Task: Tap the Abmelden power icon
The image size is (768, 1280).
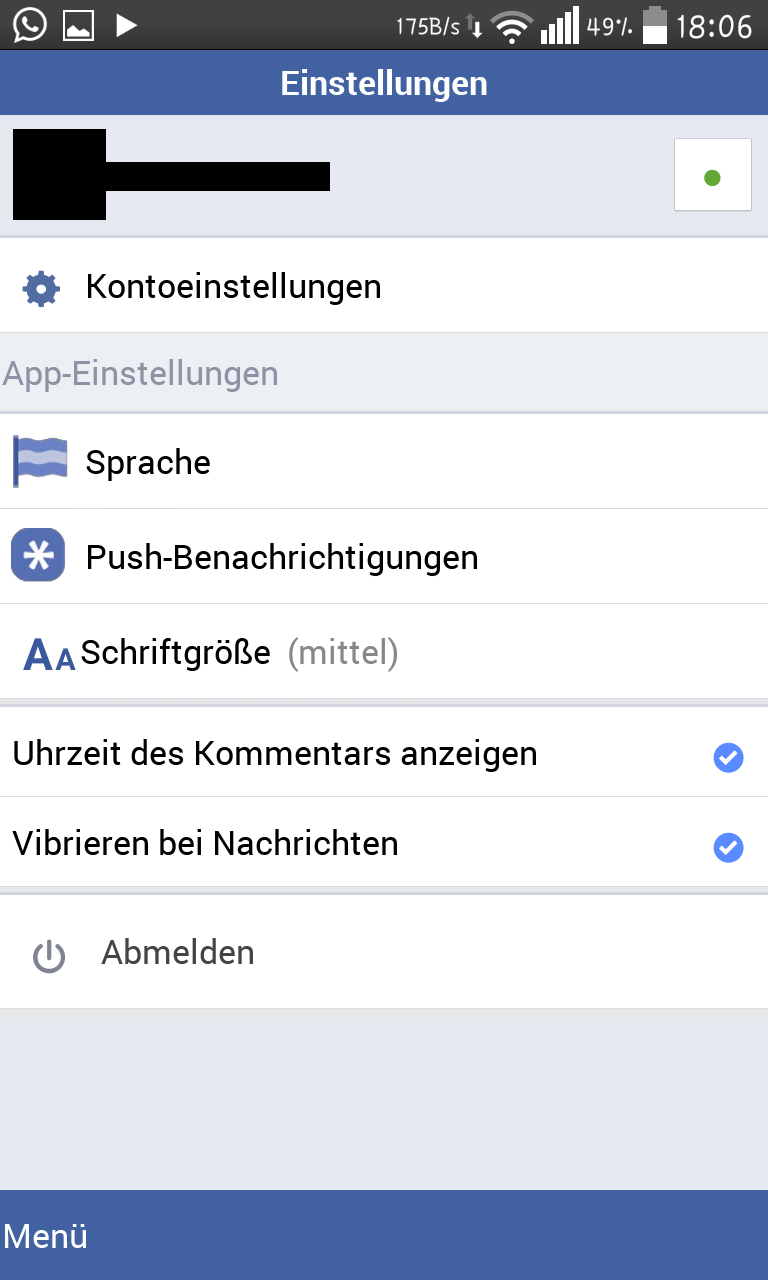Action: (48, 956)
